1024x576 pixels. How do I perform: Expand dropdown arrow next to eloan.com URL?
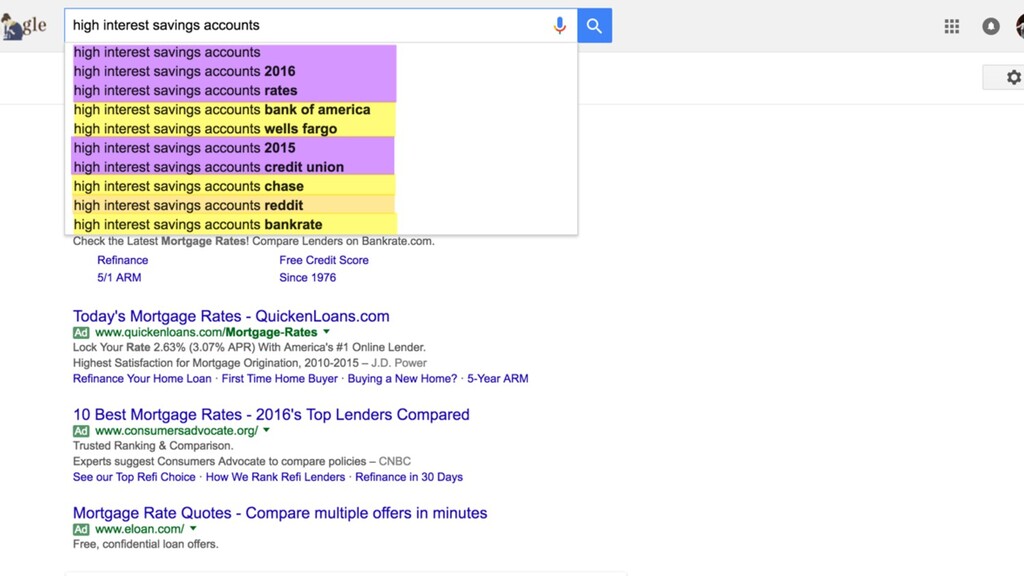pos(193,529)
